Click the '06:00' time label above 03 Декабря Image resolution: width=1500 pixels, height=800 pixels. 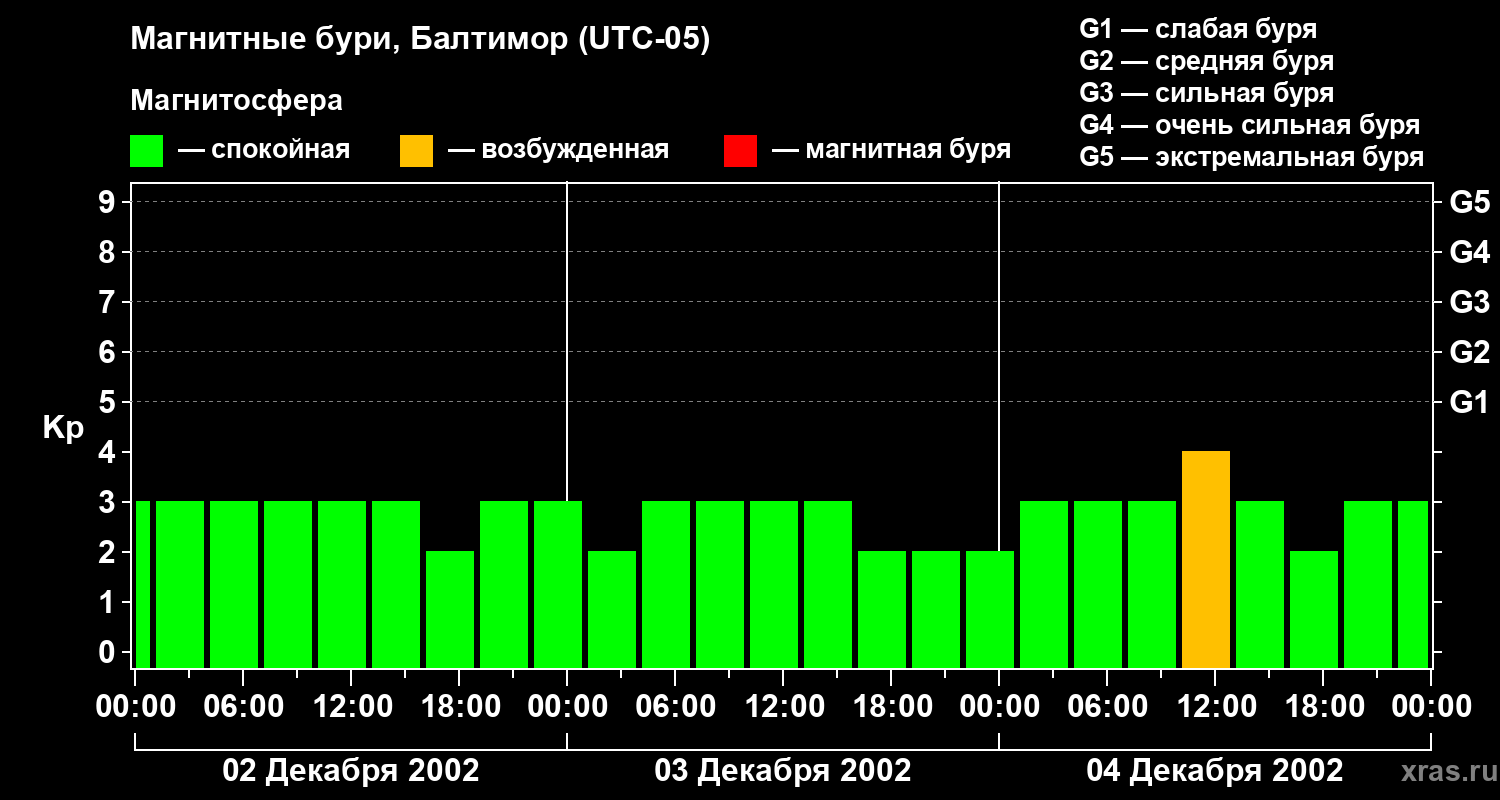point(675,707)
